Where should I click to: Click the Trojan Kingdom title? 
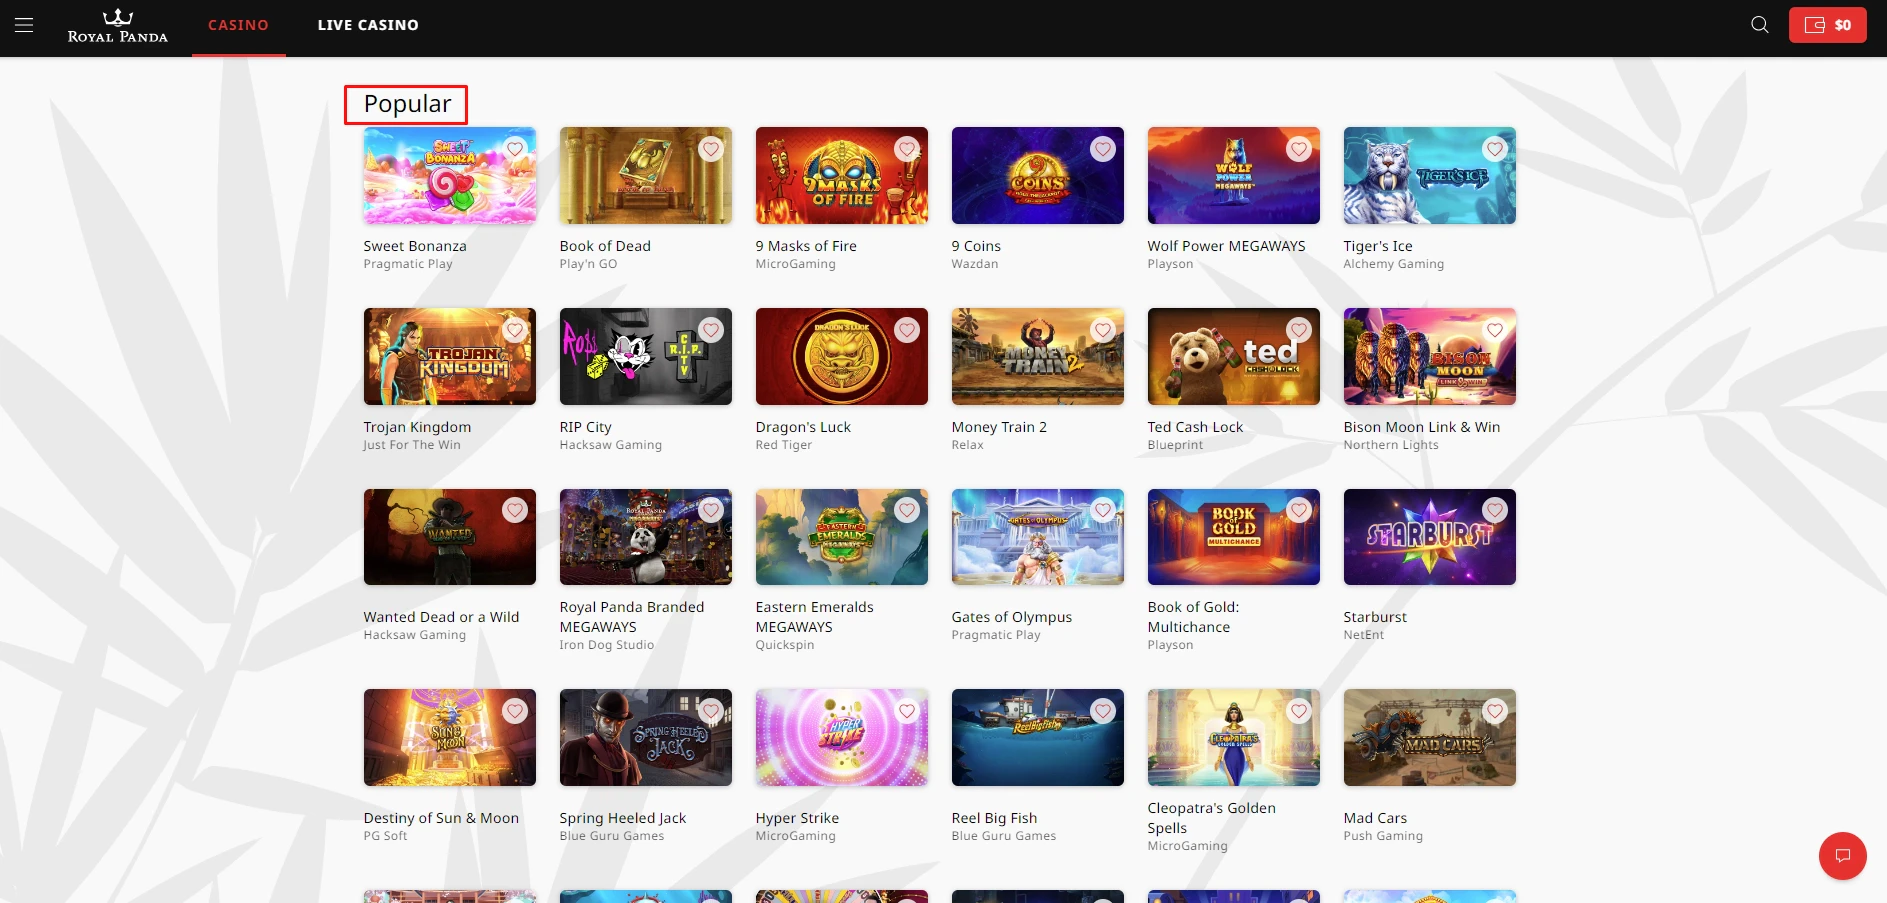417,427
